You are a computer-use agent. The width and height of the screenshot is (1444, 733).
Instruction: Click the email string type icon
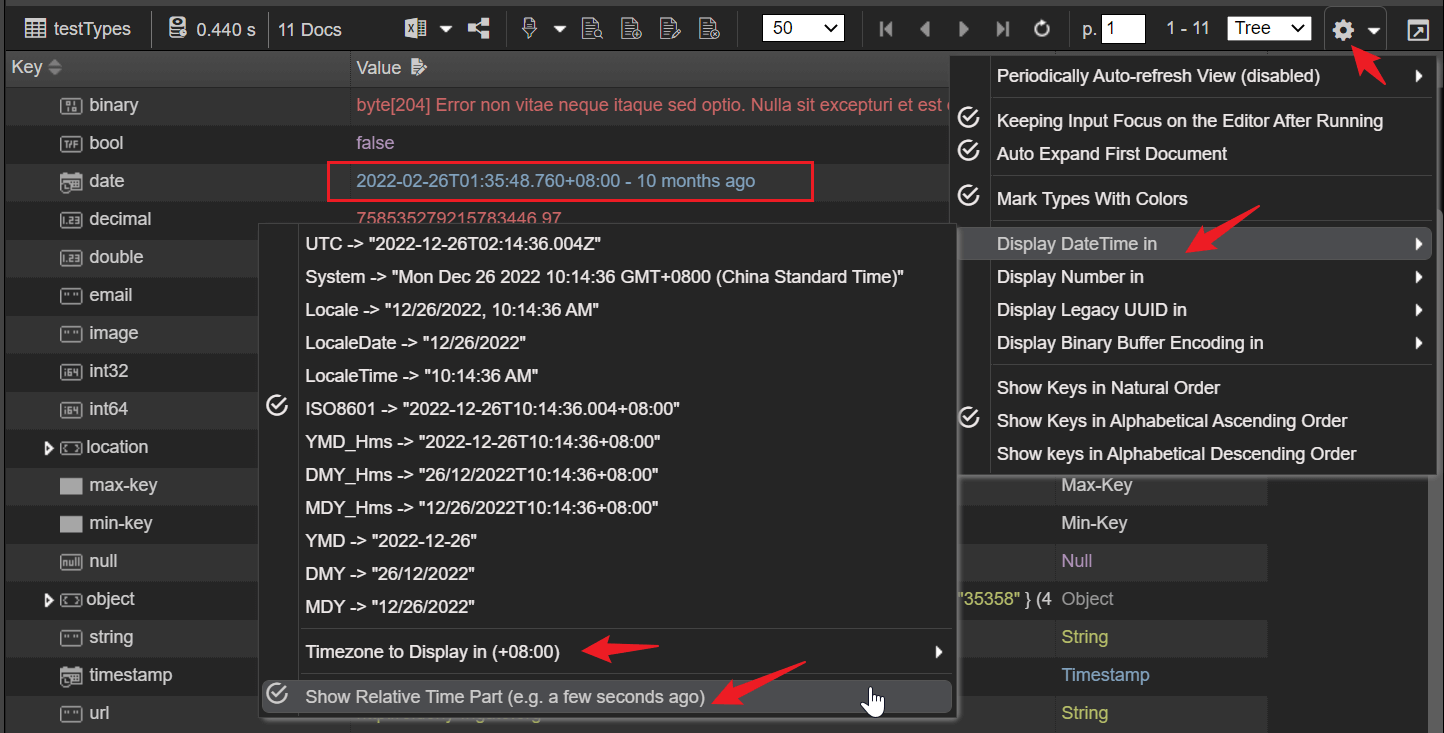point(71,295)
